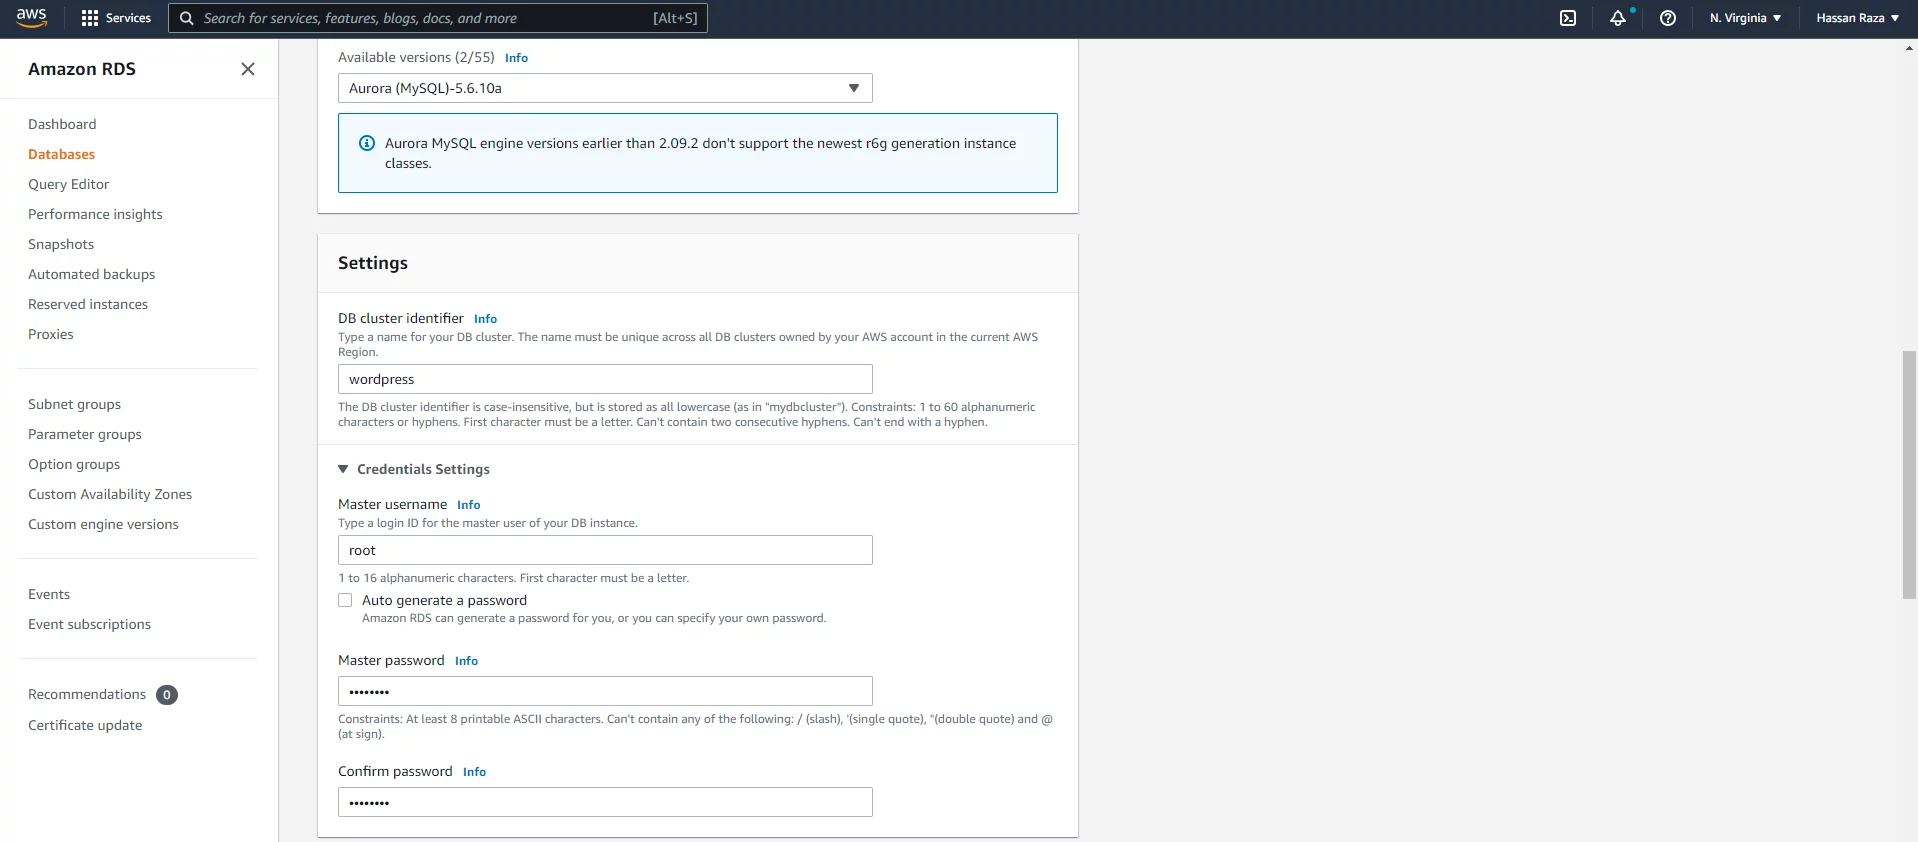Enable Auto generate a password checkbox
Screen dimensions: 1918x842
[345, 600]
